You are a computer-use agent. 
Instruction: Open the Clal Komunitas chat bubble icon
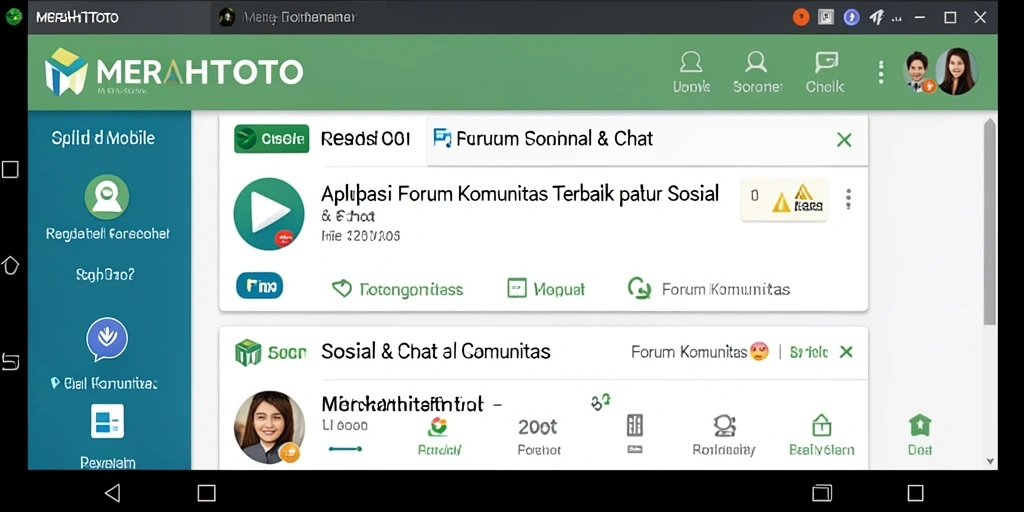pos(107,340)
